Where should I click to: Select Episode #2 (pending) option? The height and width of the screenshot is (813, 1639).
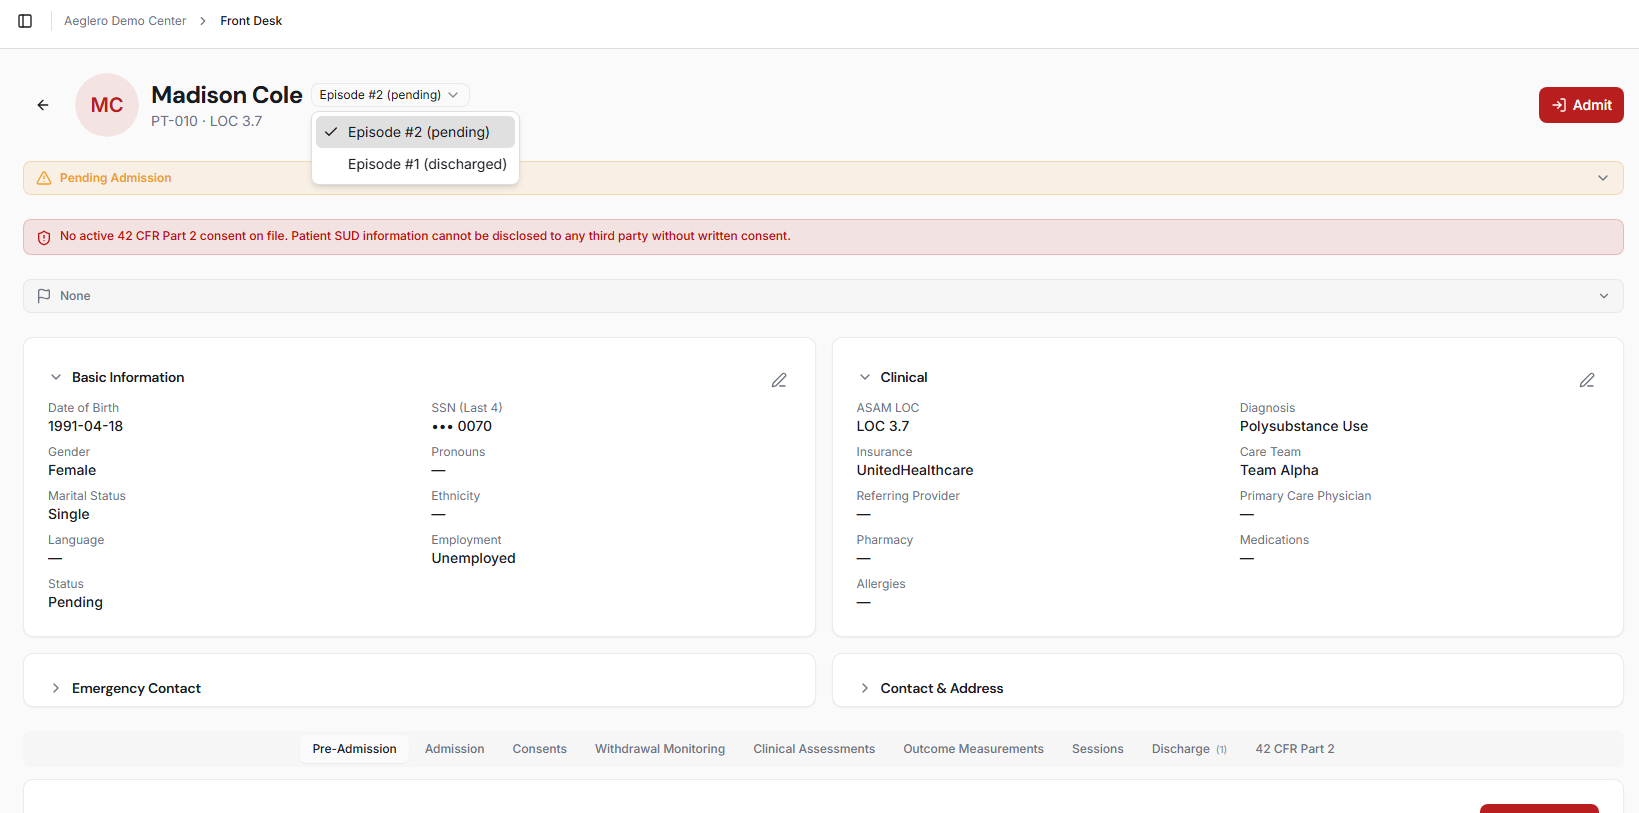click(x=415, y=132)
